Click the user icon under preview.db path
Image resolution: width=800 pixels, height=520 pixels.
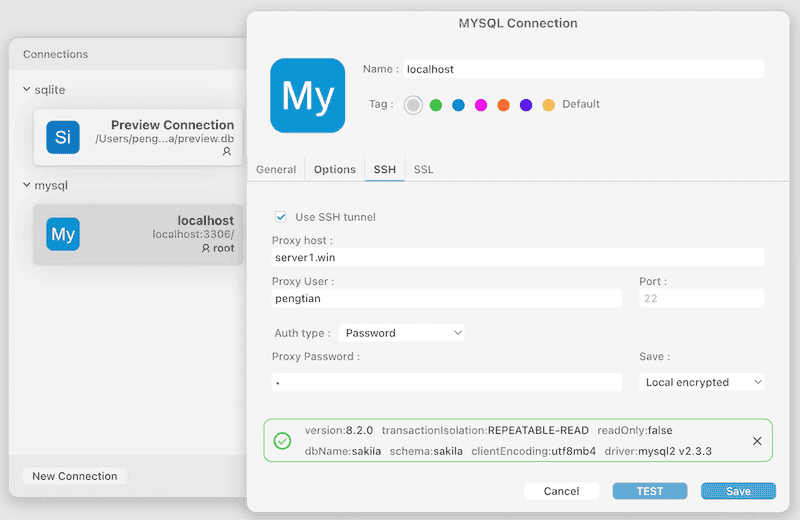(227, 152)
